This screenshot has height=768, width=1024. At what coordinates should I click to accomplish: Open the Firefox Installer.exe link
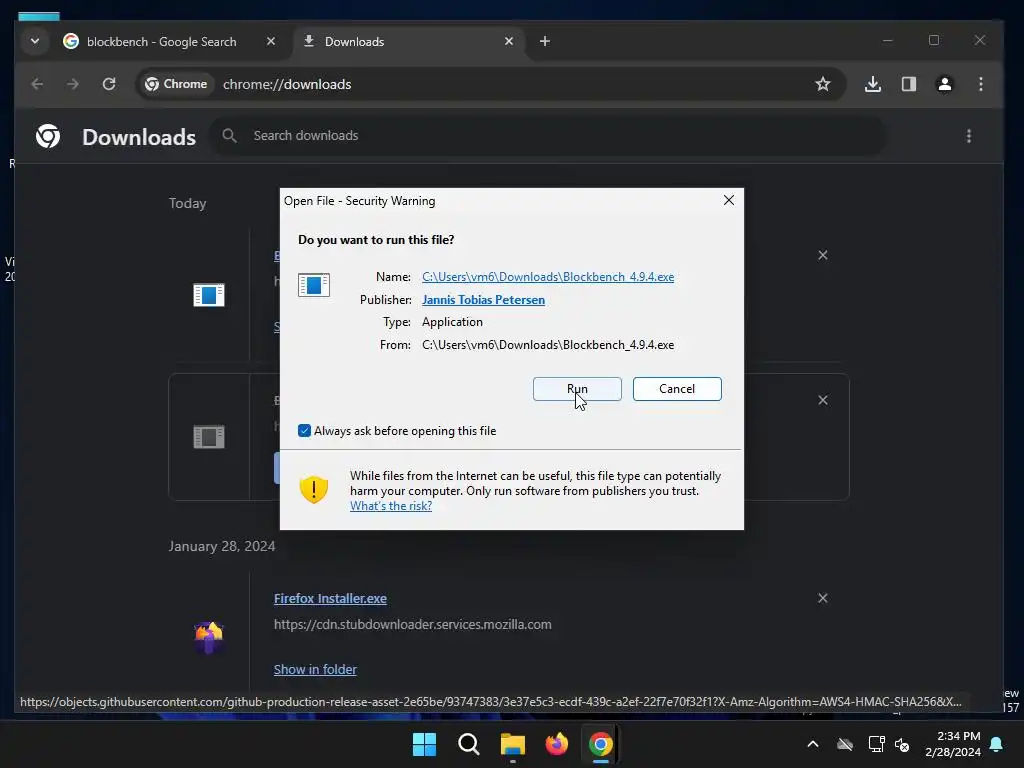330,598
